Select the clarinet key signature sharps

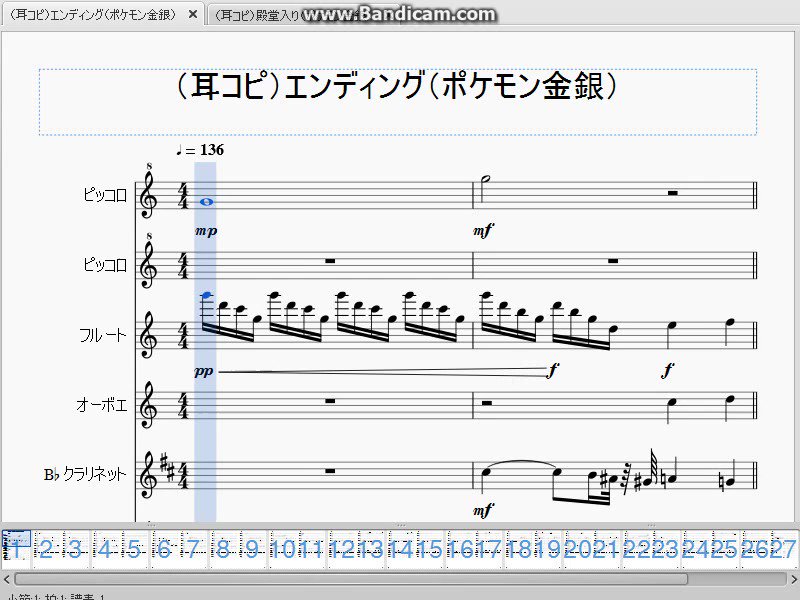(x=167, y=468)
